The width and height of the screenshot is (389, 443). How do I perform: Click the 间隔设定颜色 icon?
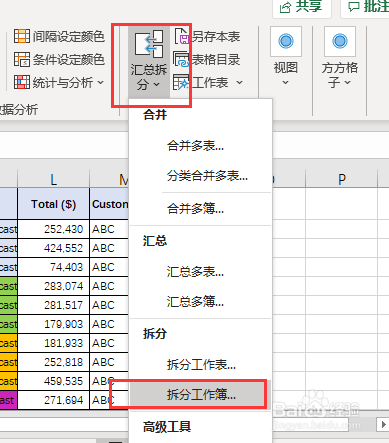click(x=22, y=36)
